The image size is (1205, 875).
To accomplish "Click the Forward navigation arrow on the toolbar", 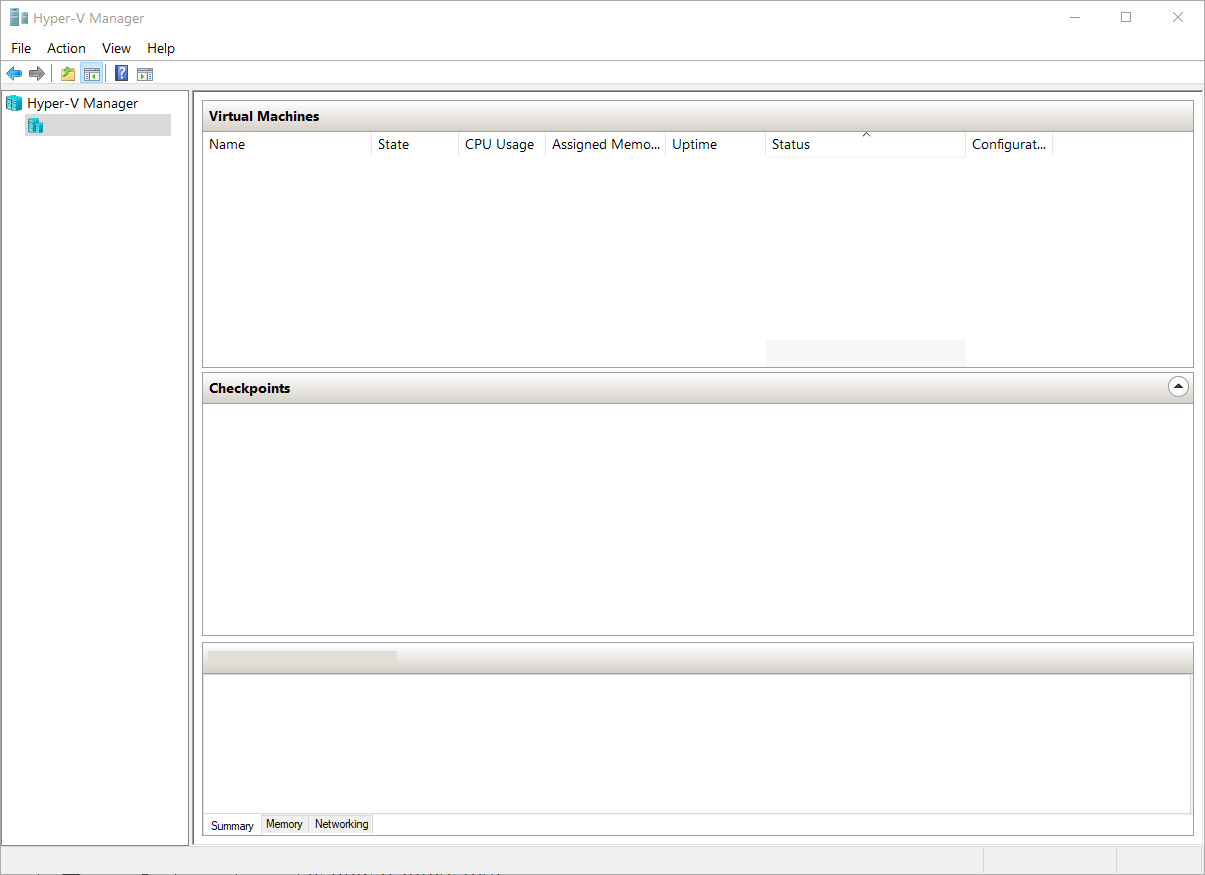I will click(x=37, y=72).
